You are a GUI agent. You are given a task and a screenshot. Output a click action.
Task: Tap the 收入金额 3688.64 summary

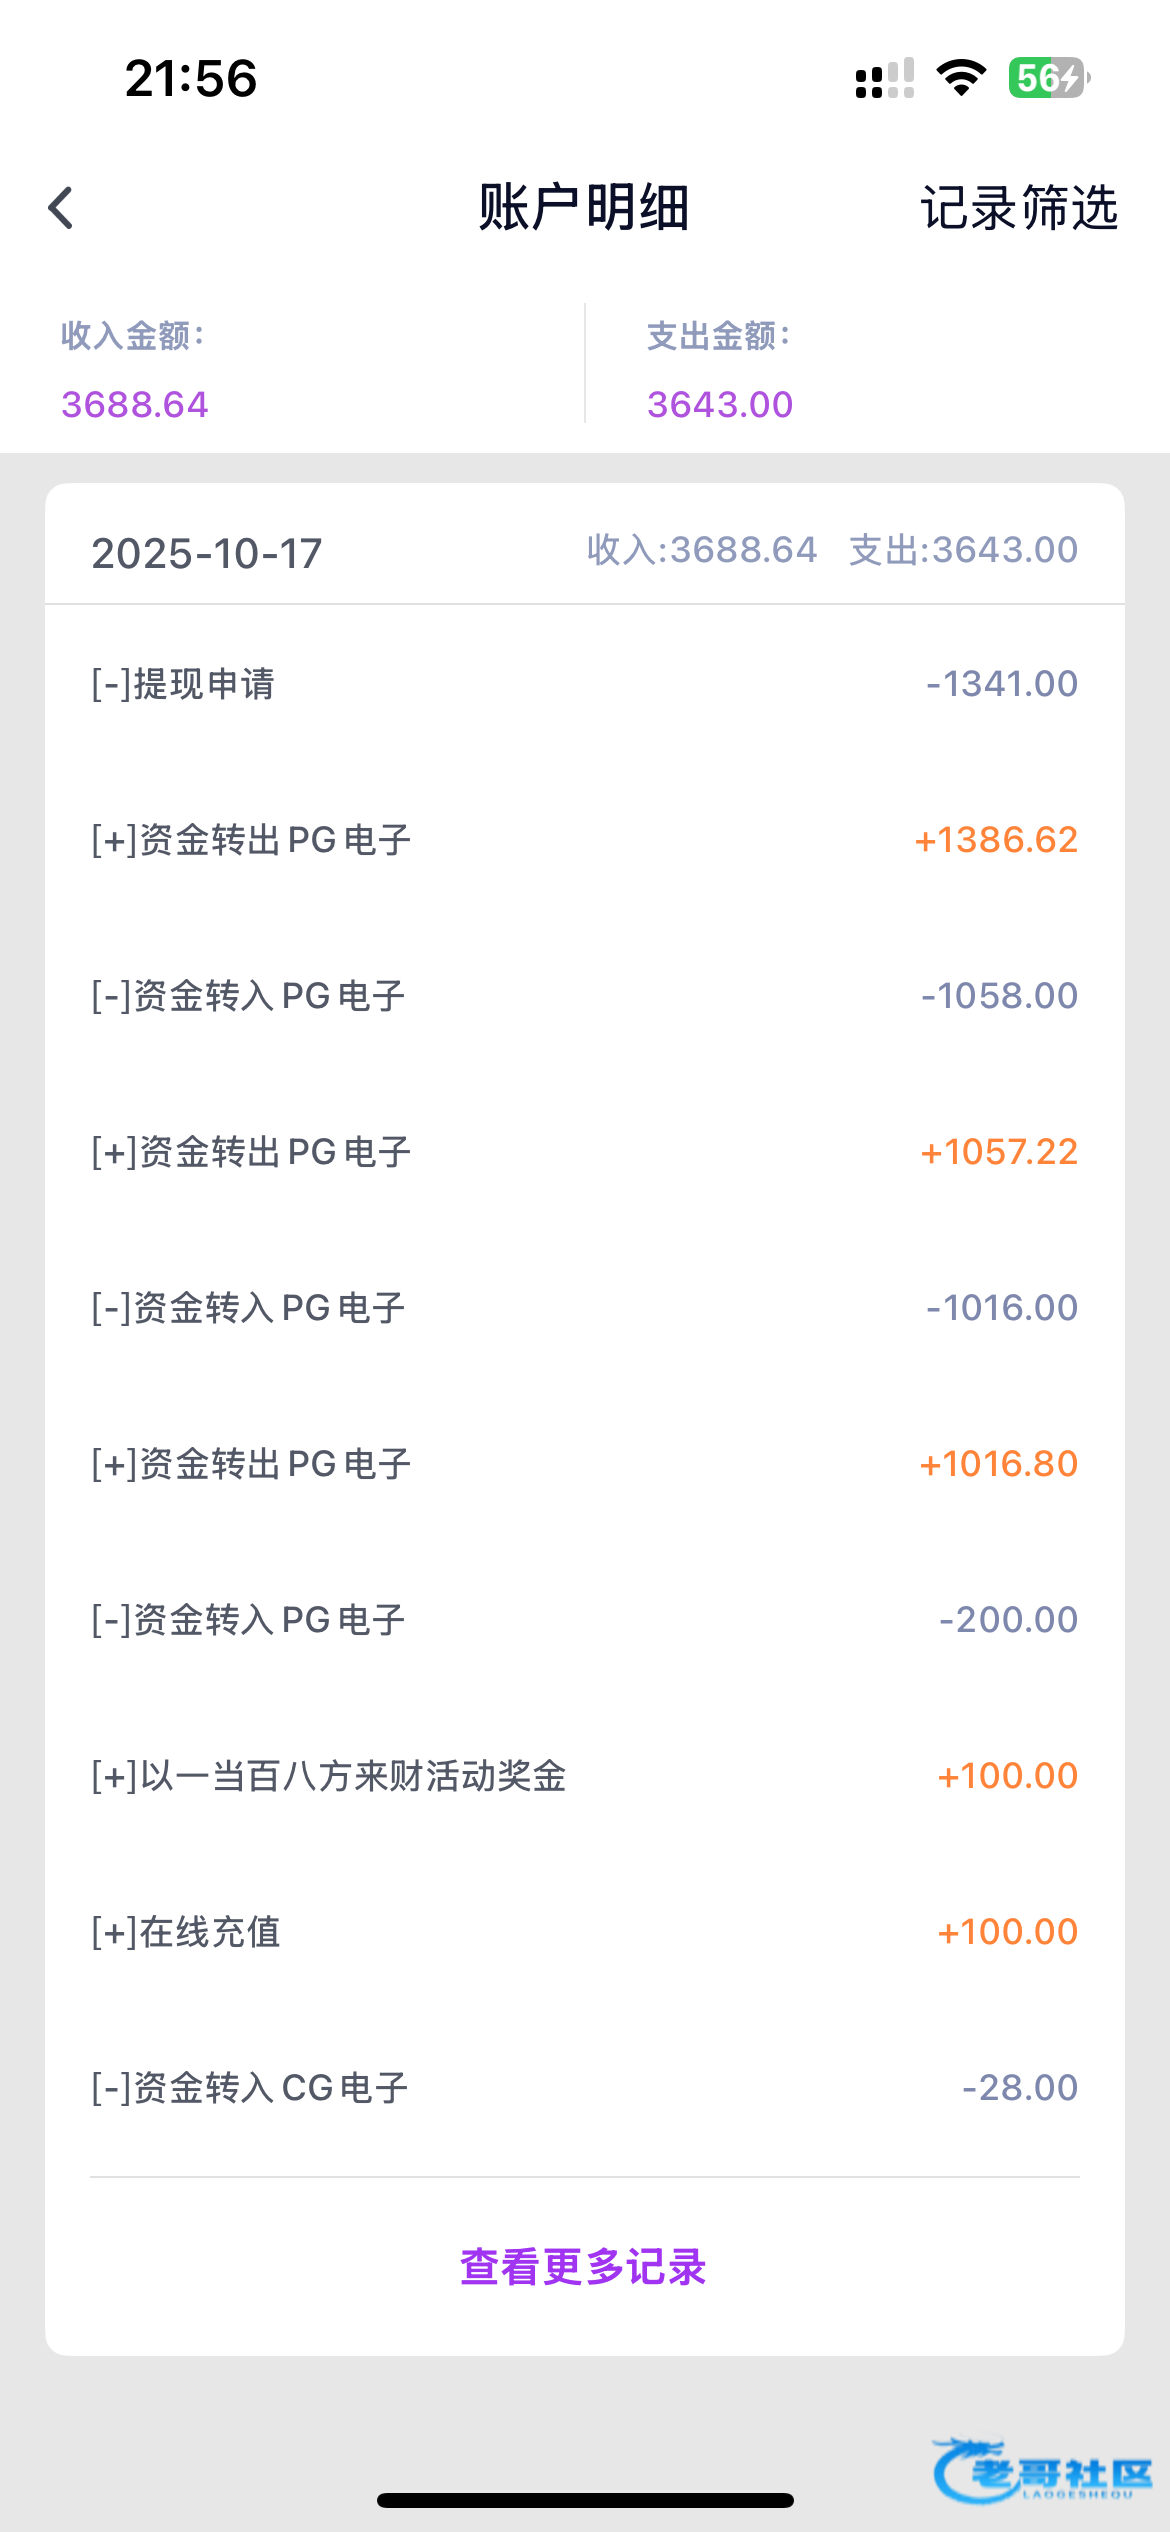(x=135, y=372)
